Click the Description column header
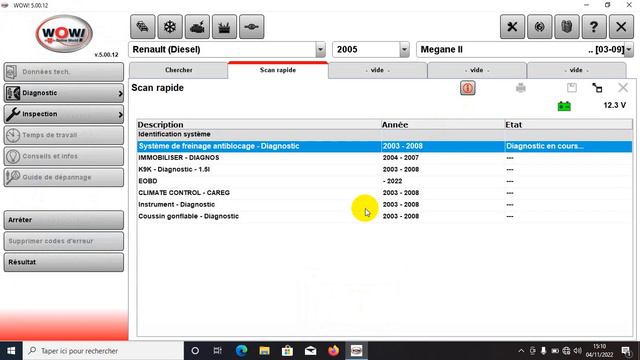The height and width of the screenshot is (360, 640). (x=259, y=124)
